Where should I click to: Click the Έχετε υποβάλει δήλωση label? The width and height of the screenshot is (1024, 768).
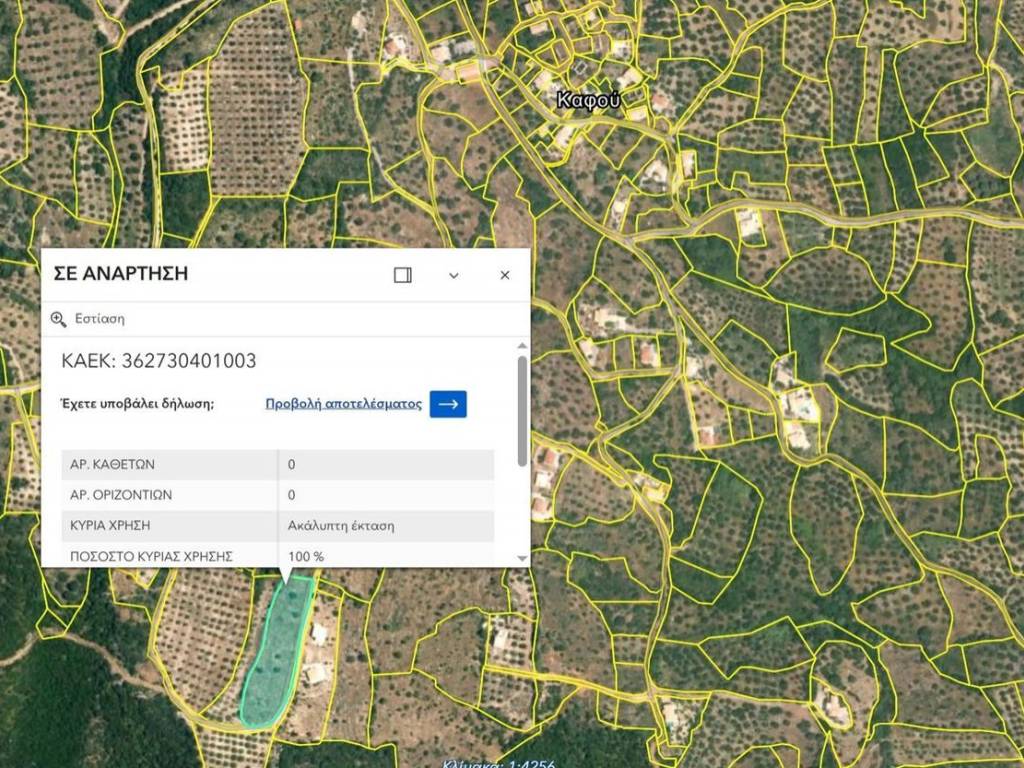pyautogui.click(x=138, y=404)
